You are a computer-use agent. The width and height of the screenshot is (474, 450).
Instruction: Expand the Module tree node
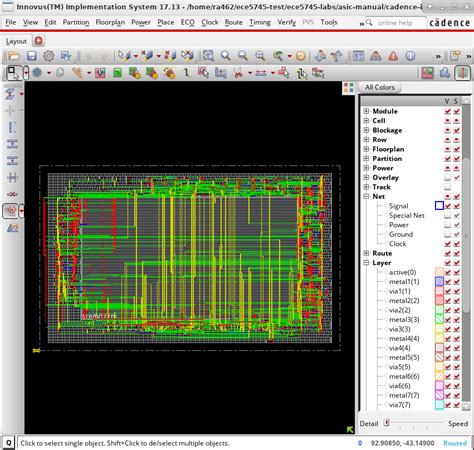pyautogui.click(x=366, y=111)
